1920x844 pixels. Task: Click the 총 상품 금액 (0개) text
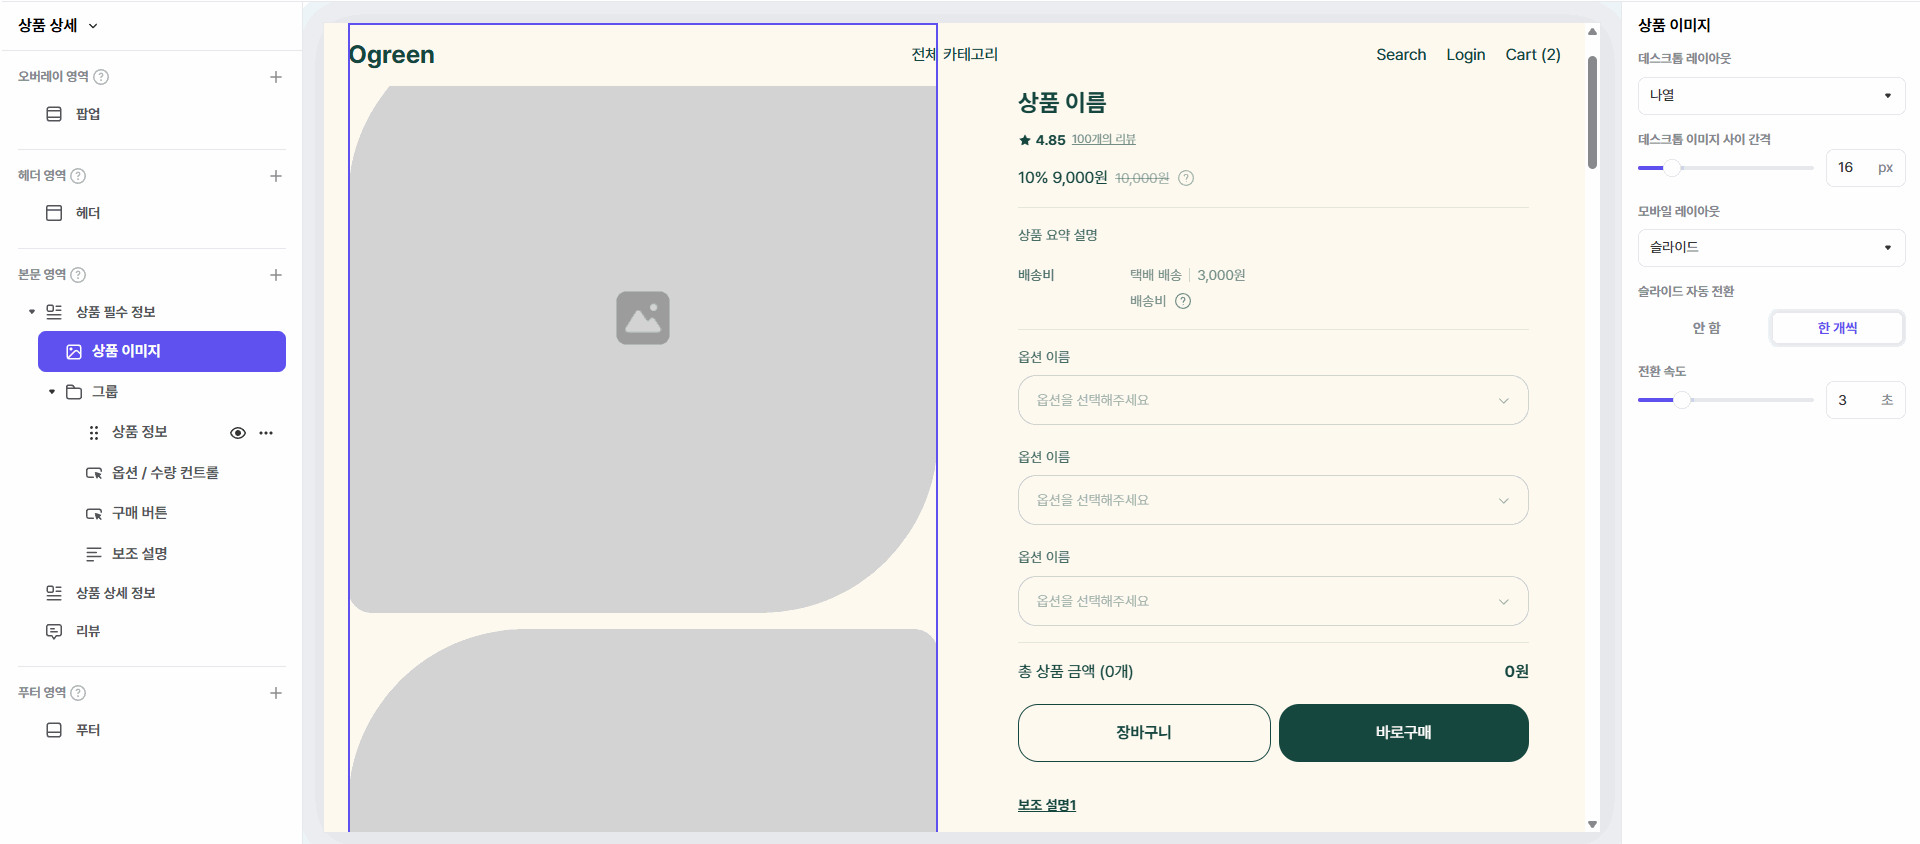click(1075, 672)
